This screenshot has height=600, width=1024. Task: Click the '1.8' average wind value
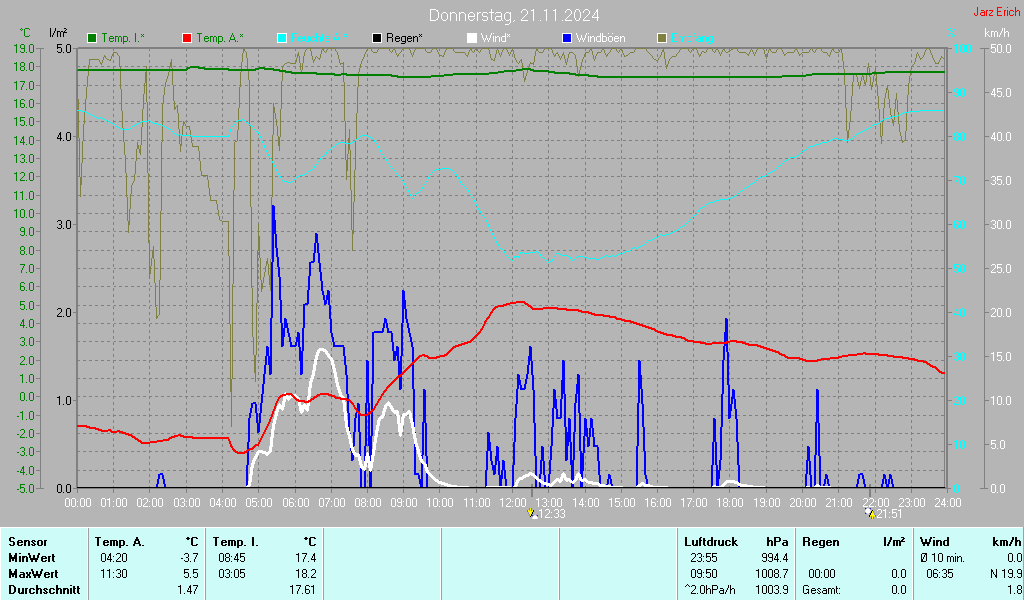click(1014, 590)
